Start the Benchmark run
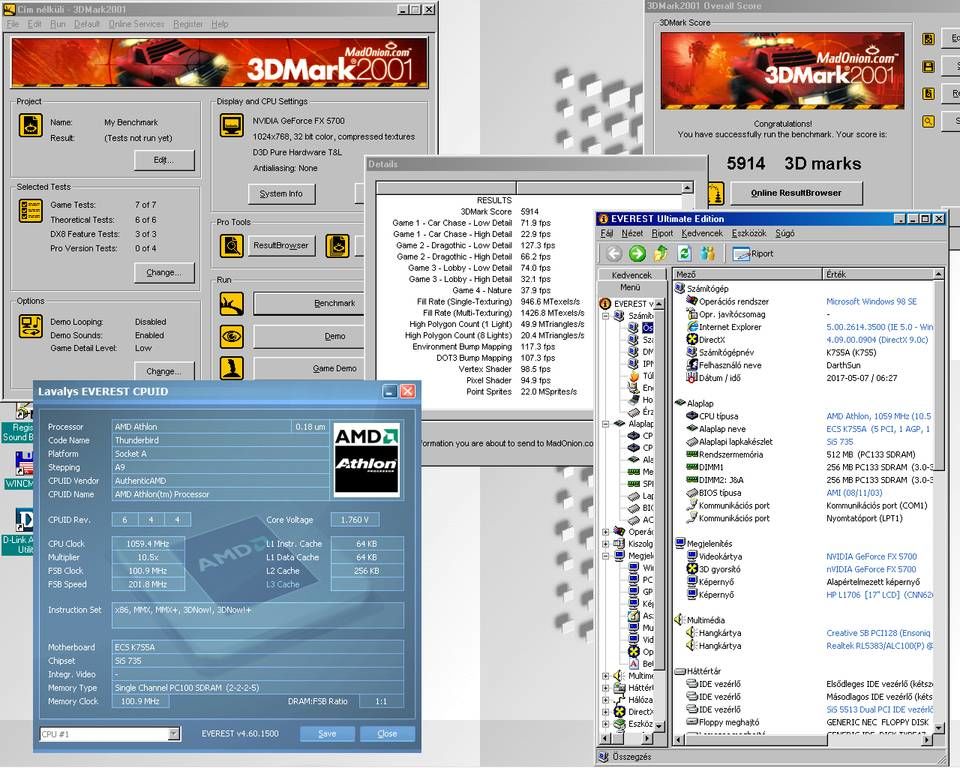This screenshot has height=768, width=960. (x=309, y=303)
